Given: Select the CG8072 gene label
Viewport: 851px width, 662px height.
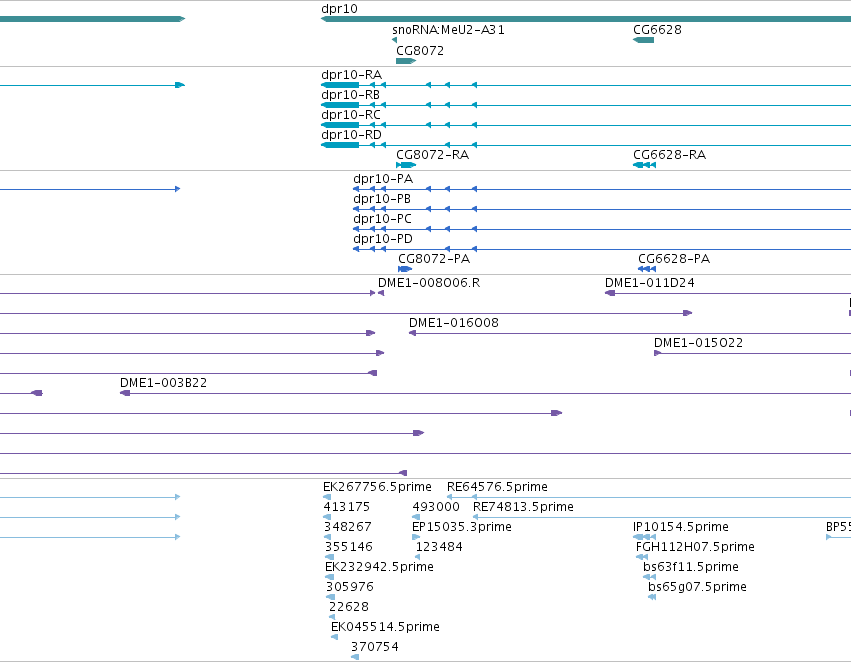Looking at the screenshot, I should coord(420,50).
